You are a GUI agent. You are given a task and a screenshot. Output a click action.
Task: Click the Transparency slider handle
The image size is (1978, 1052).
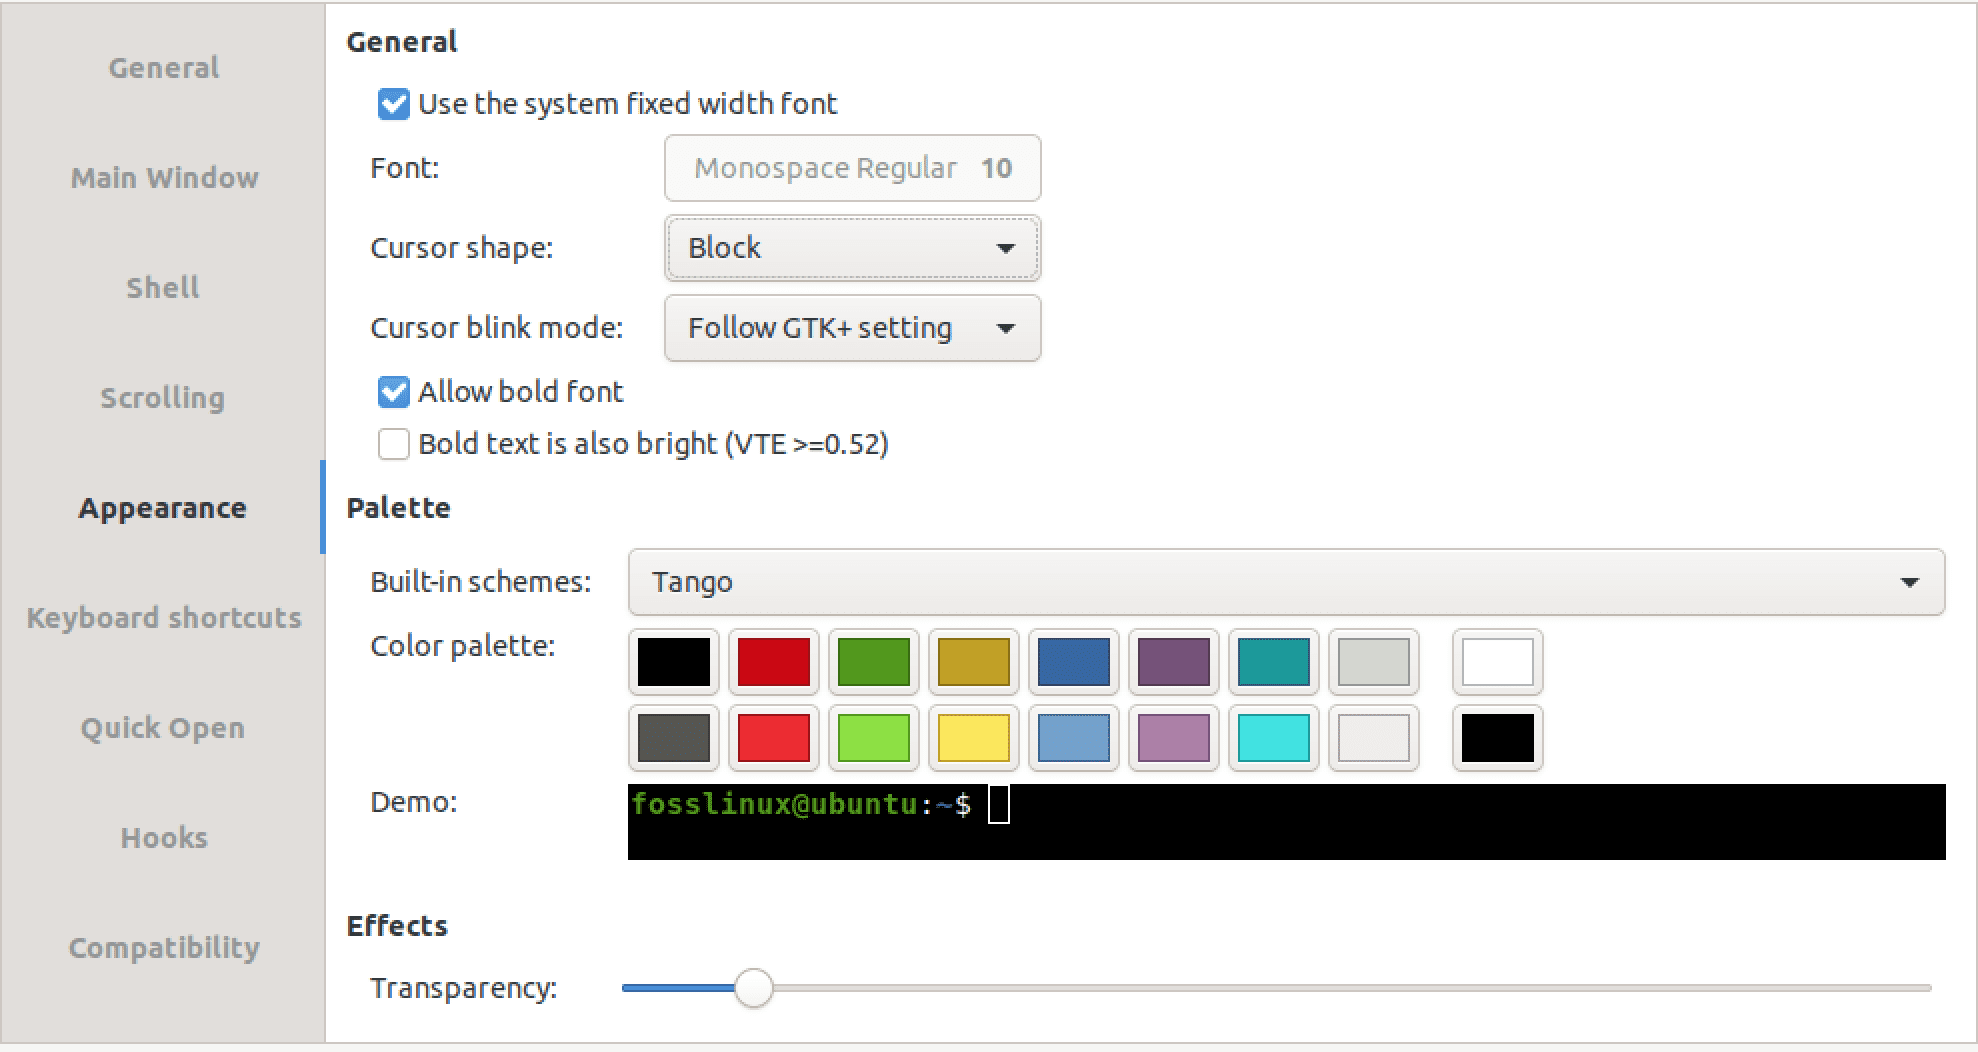click(754, 988)
